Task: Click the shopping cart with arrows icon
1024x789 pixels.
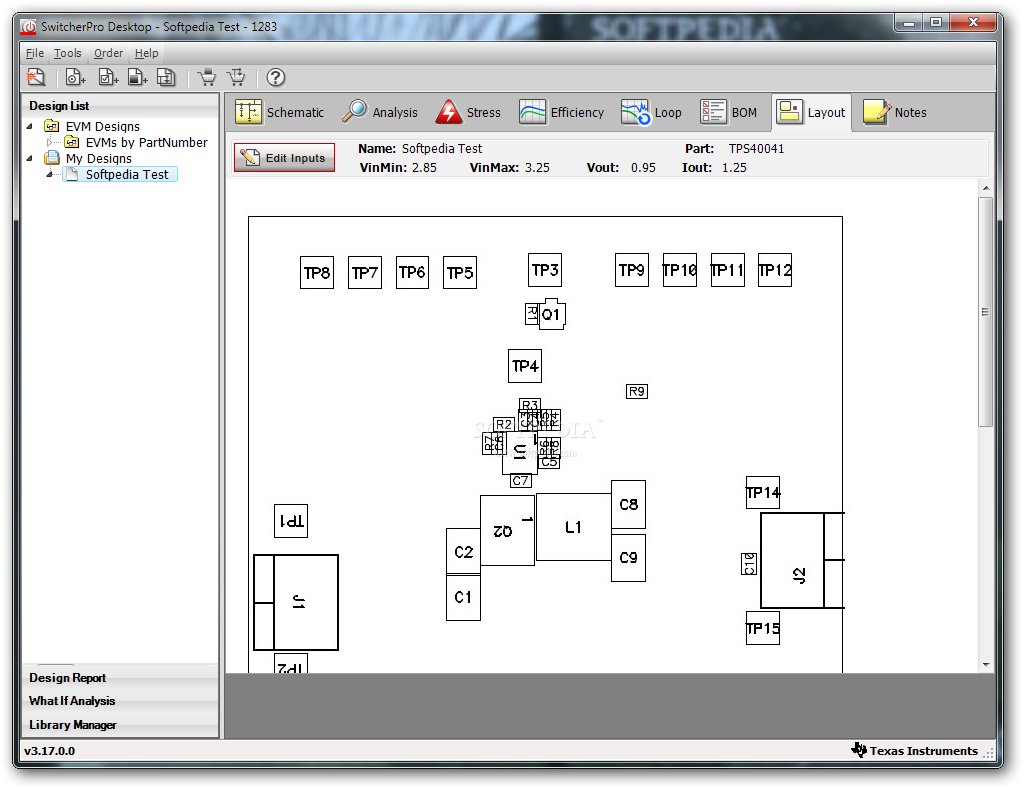Action: point(236,77)
